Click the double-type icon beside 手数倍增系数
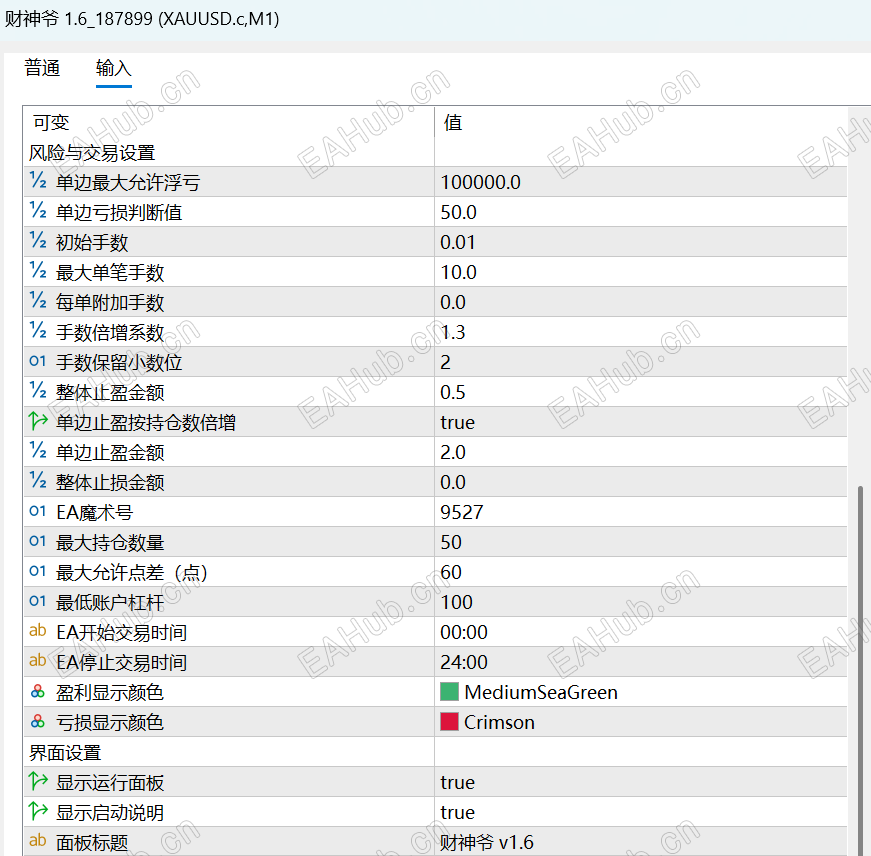Viewport: 871px width, 856px height. pos(38,331)
